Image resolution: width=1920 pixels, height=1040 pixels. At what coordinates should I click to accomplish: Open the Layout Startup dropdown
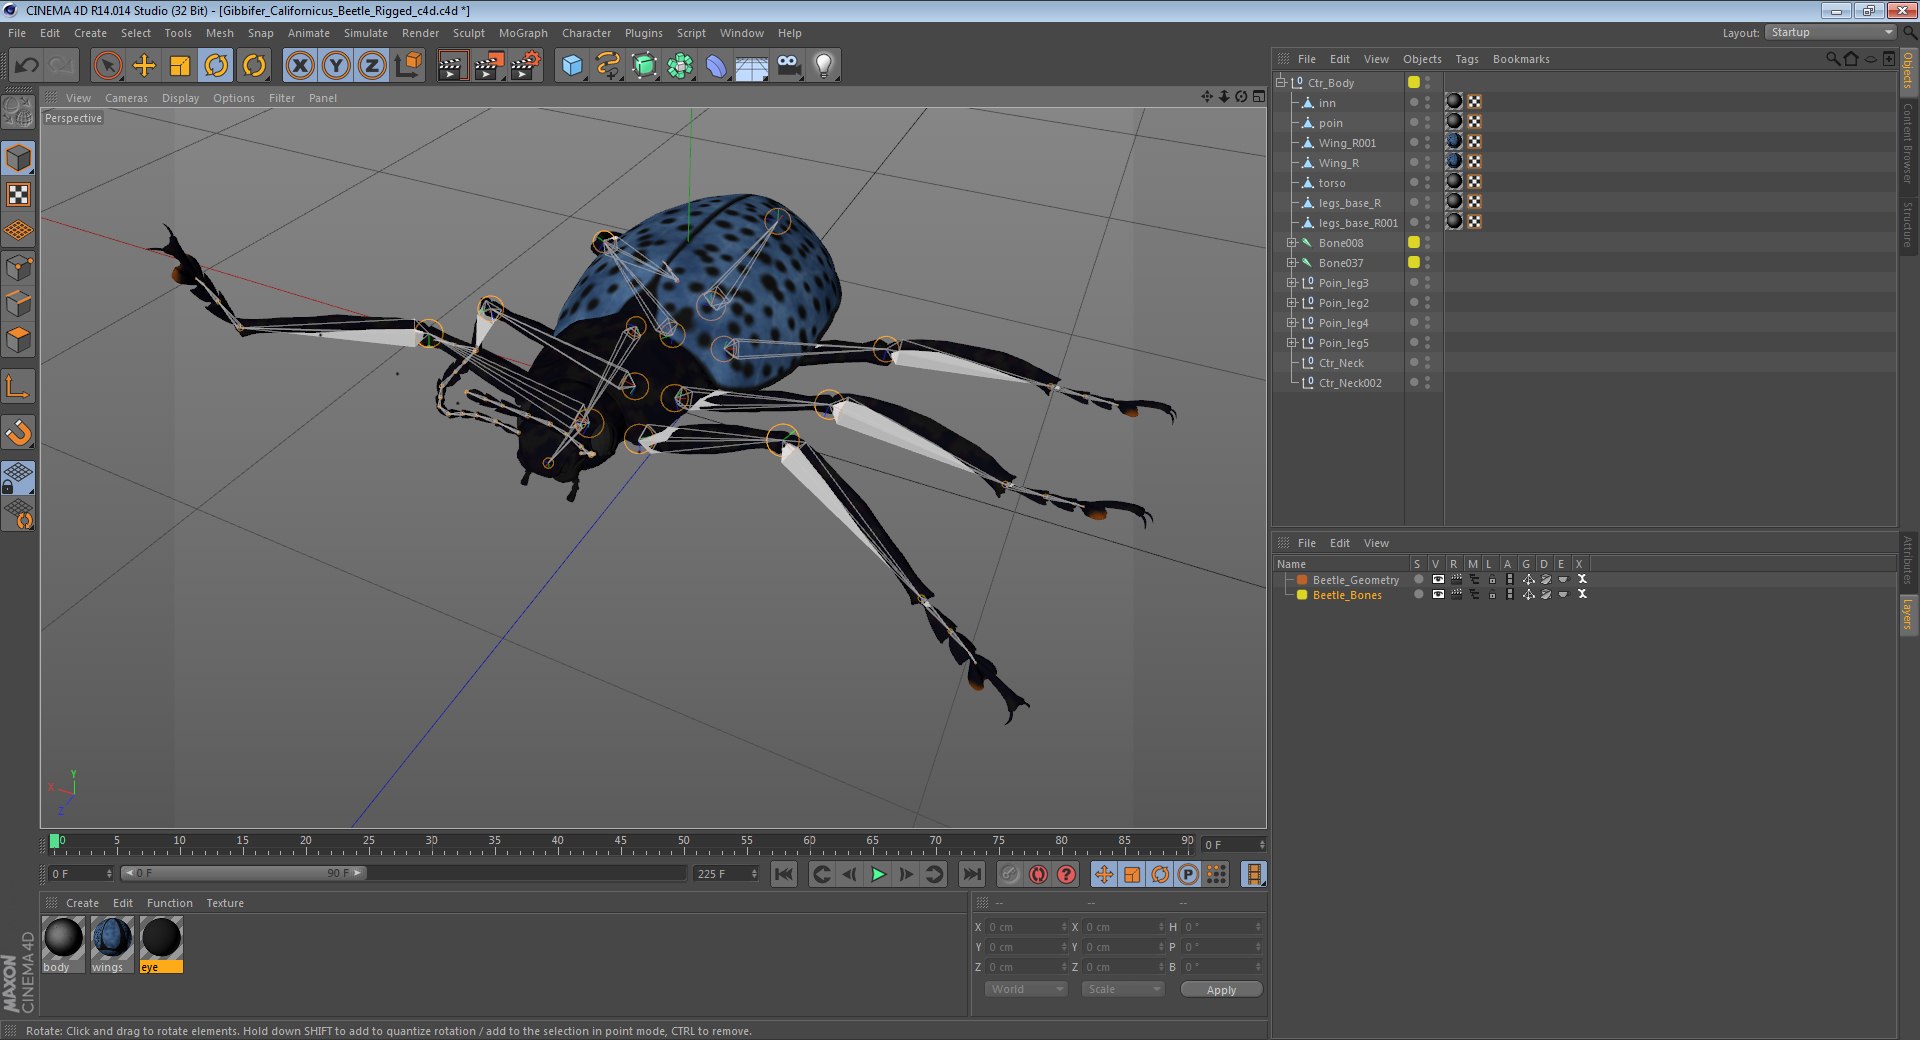click(1831, 33)
